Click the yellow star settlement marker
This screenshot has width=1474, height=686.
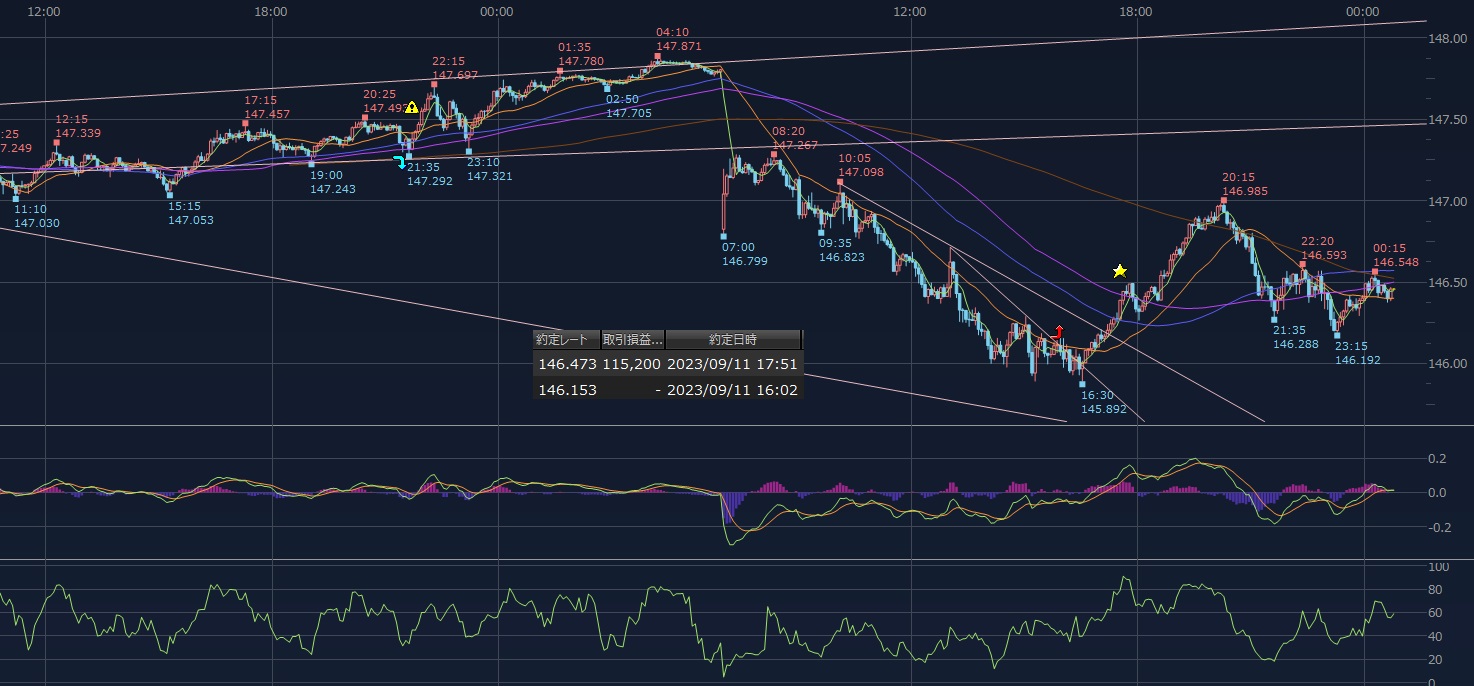tap(1120, 271)
